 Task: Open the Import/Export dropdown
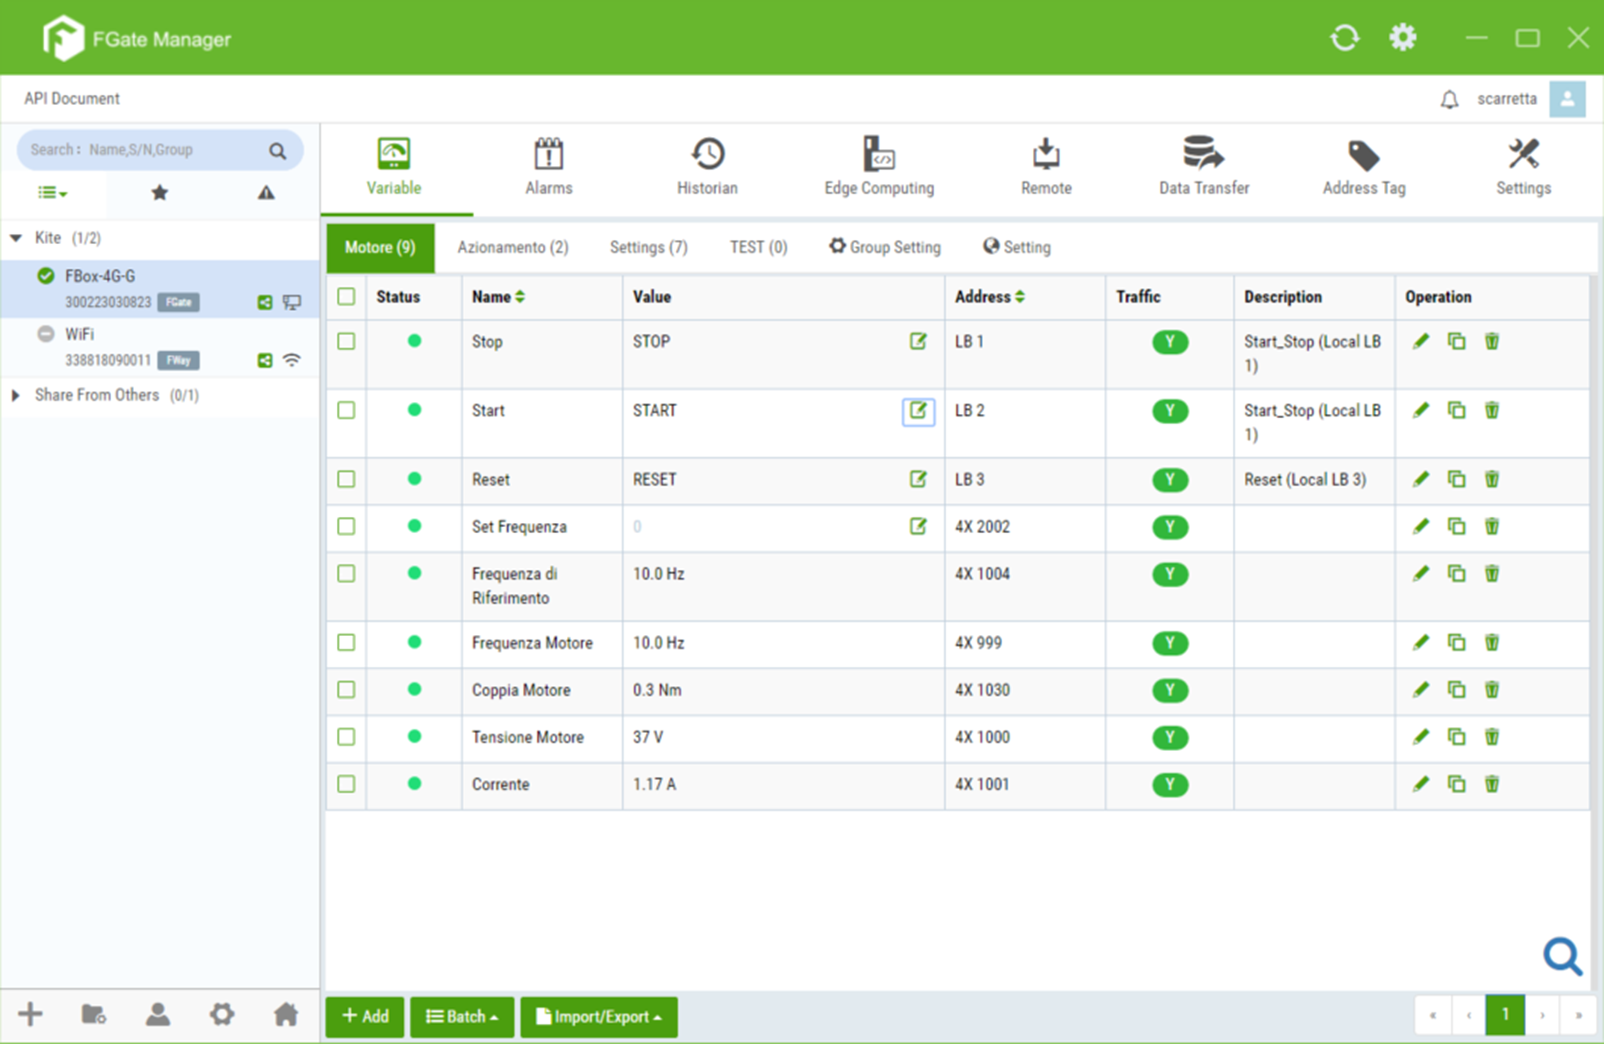tap(598, 1016)
